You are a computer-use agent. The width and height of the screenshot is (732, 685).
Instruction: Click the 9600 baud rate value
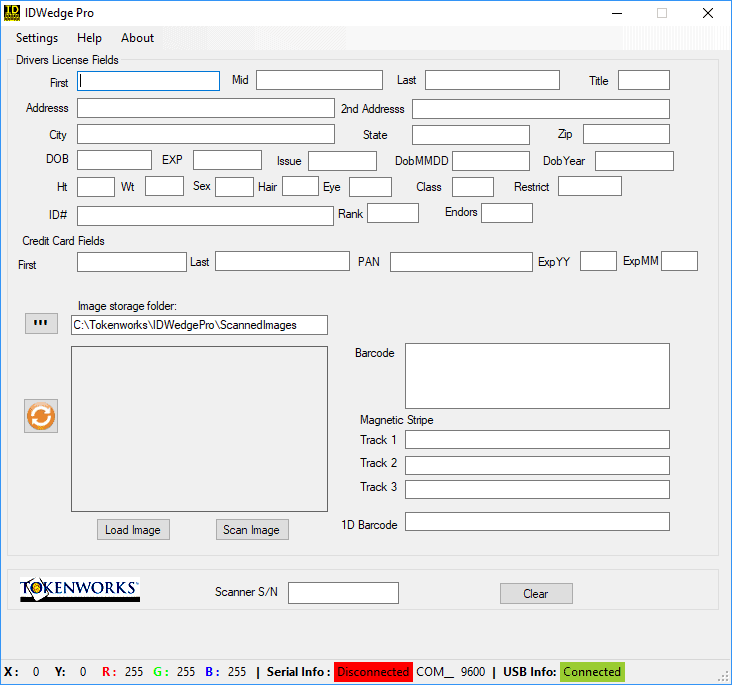[x=473, y=672]
